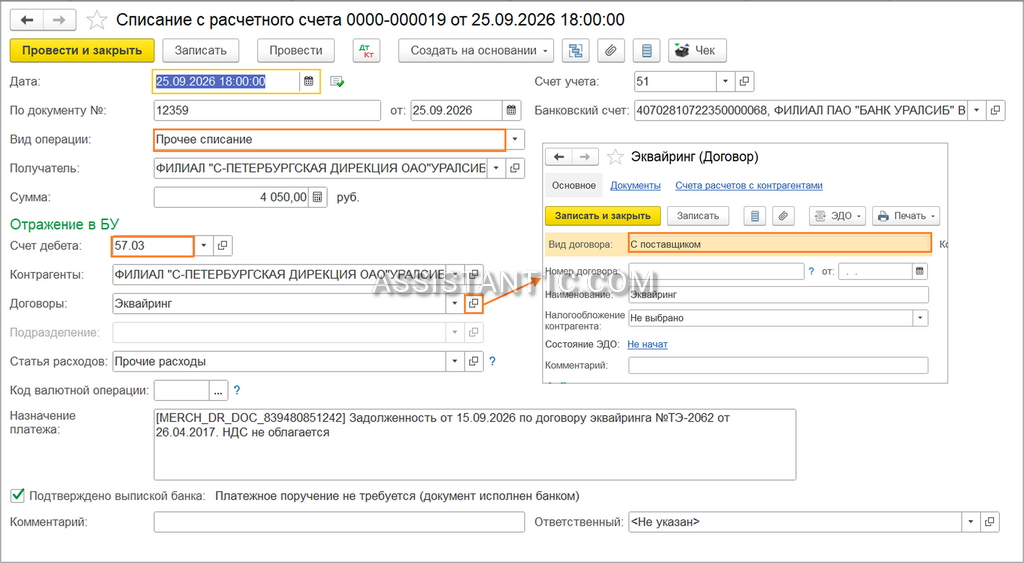Open the Ответственный item form

[x=990, y=522]
